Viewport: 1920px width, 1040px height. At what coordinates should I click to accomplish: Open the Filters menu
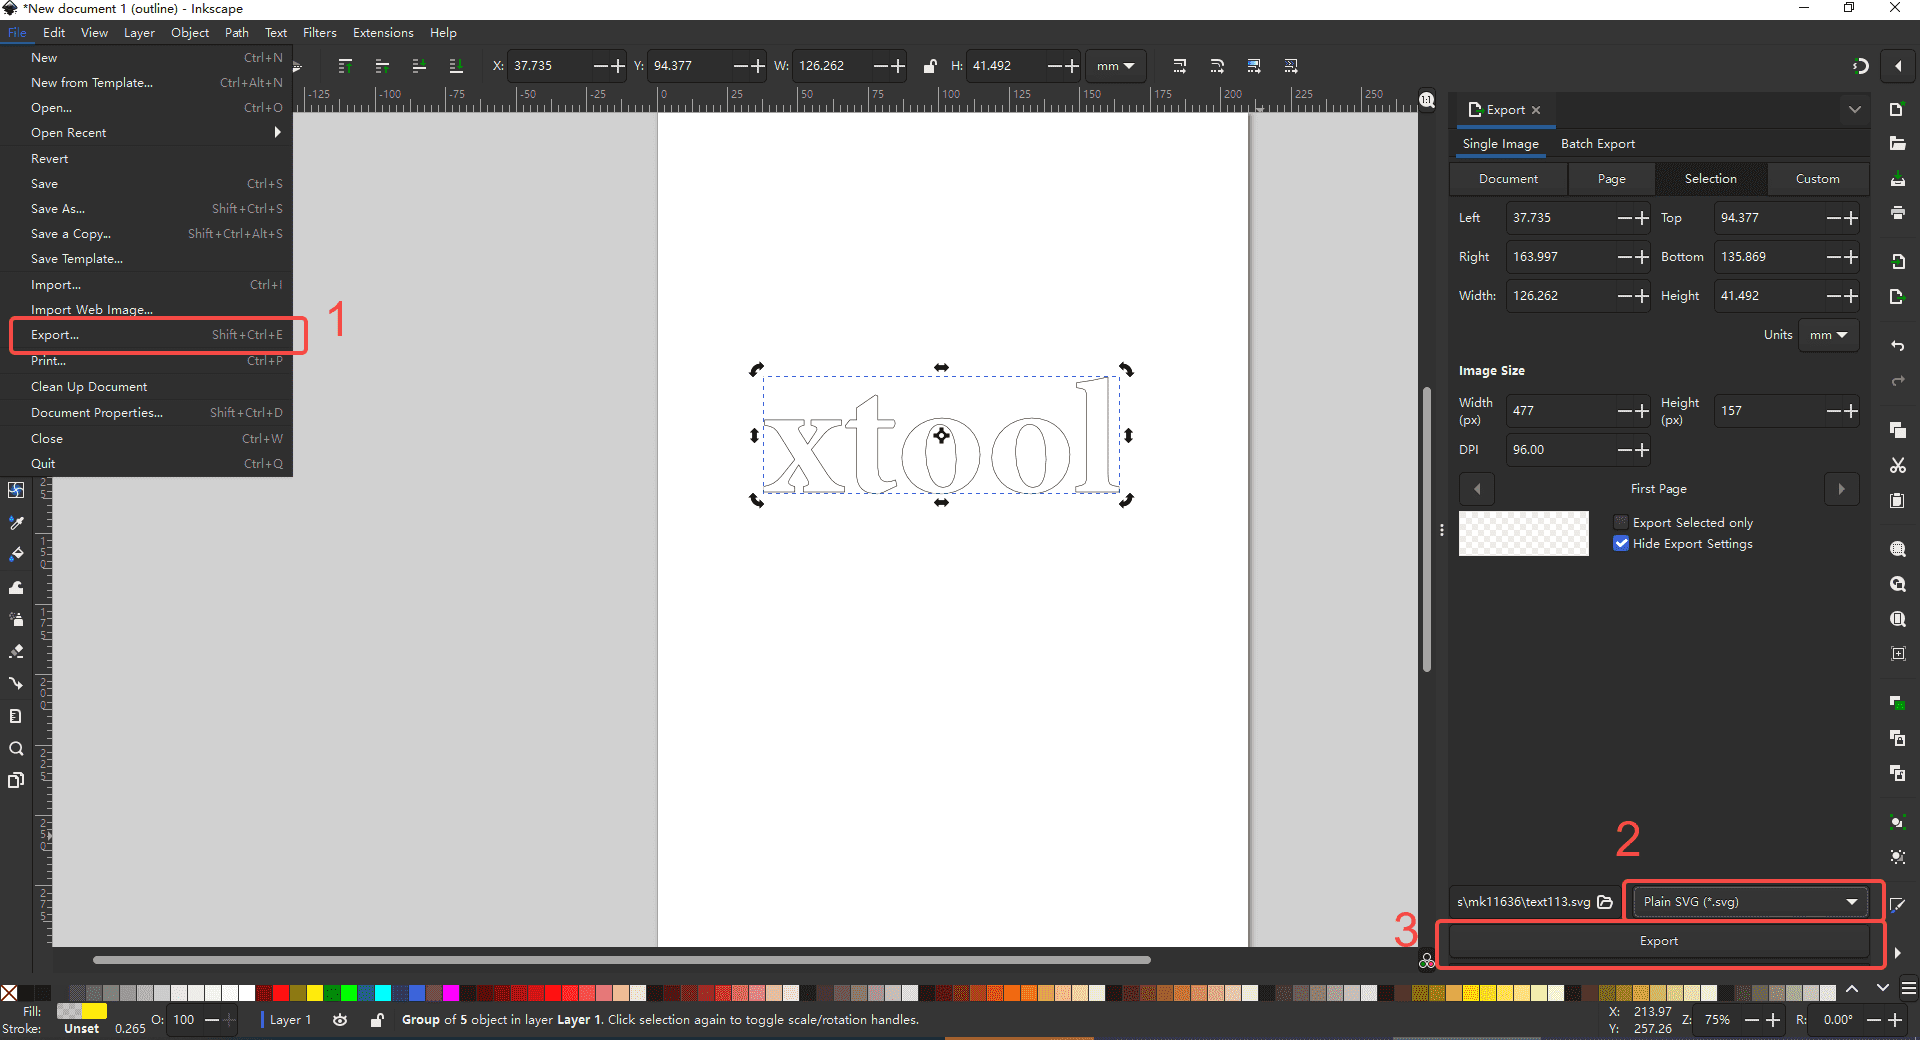(x=320, y=33)
